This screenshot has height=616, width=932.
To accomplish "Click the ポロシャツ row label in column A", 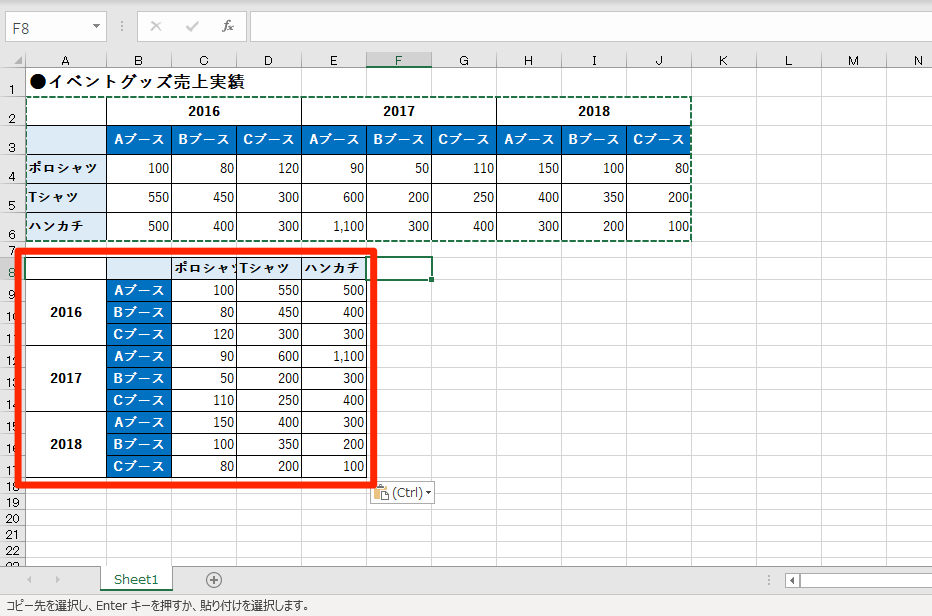I will point(66,169).
